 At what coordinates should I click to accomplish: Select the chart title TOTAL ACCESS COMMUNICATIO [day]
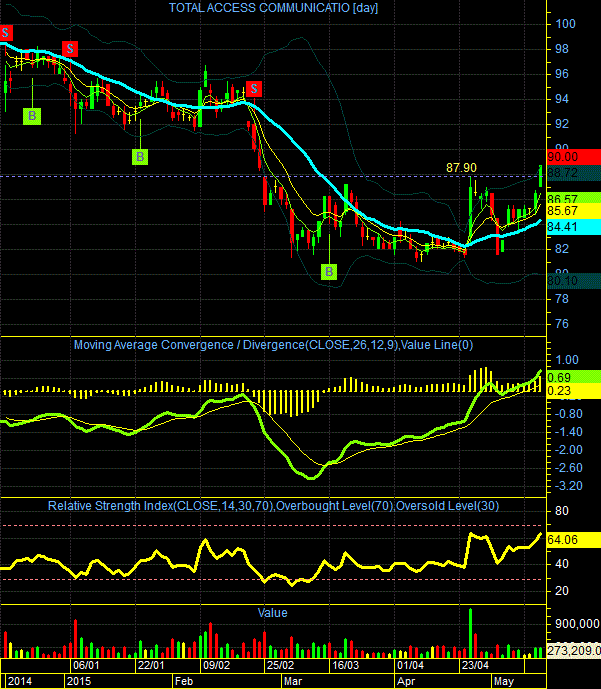click(x=273, y=8)
